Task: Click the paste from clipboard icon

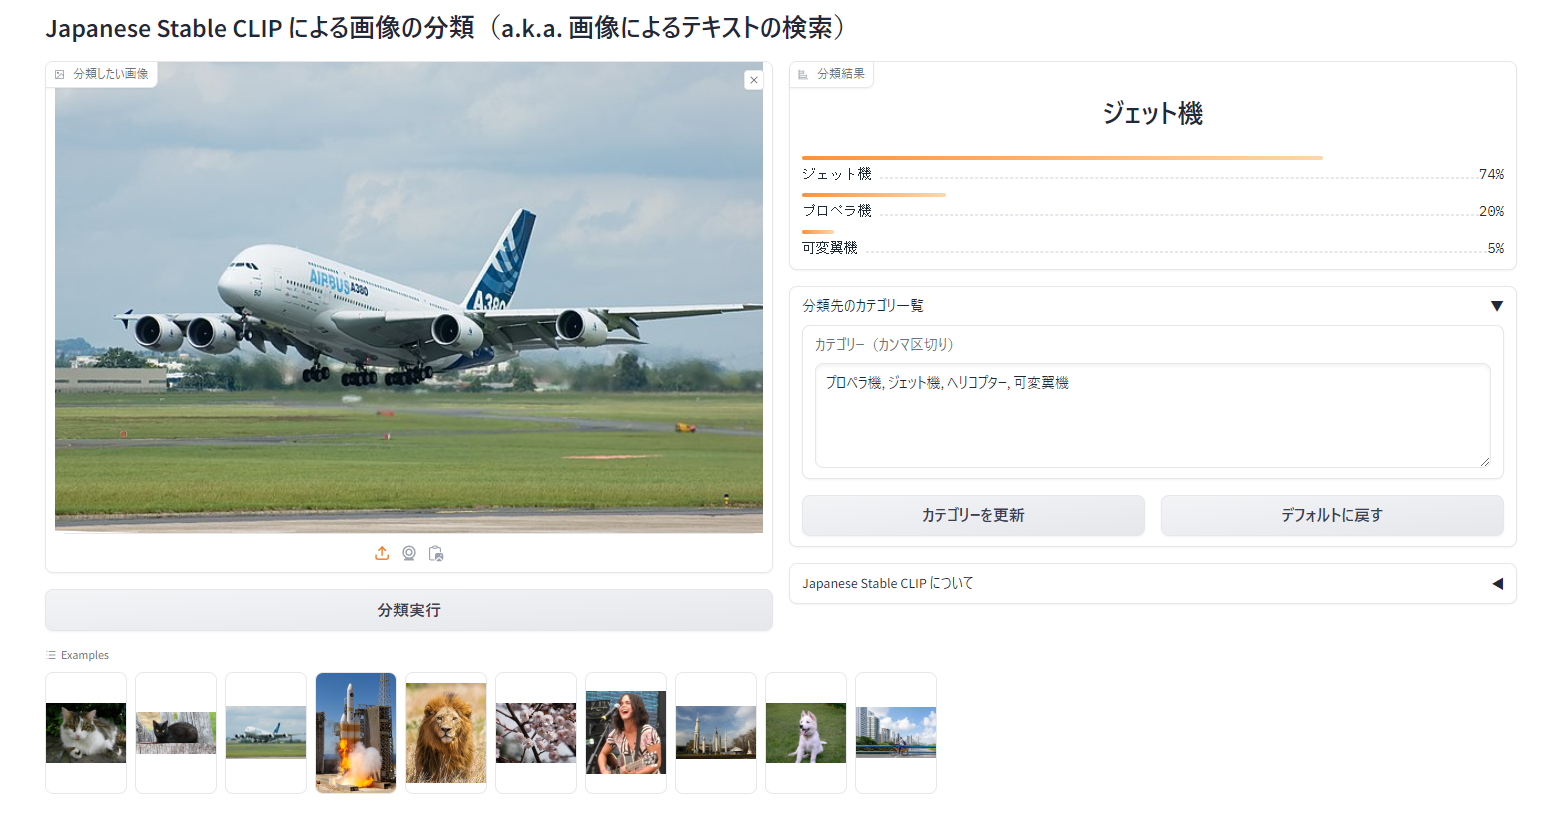Action: pyautogui.click(x=436, y=553)
